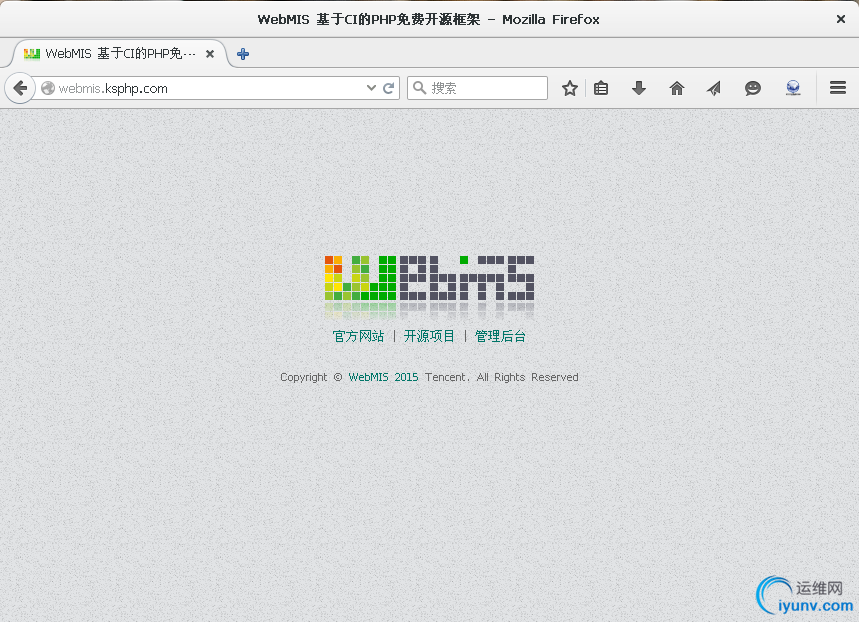Open the 开源项目 link
The image size is (859, 622).
(x=429, y=336)
